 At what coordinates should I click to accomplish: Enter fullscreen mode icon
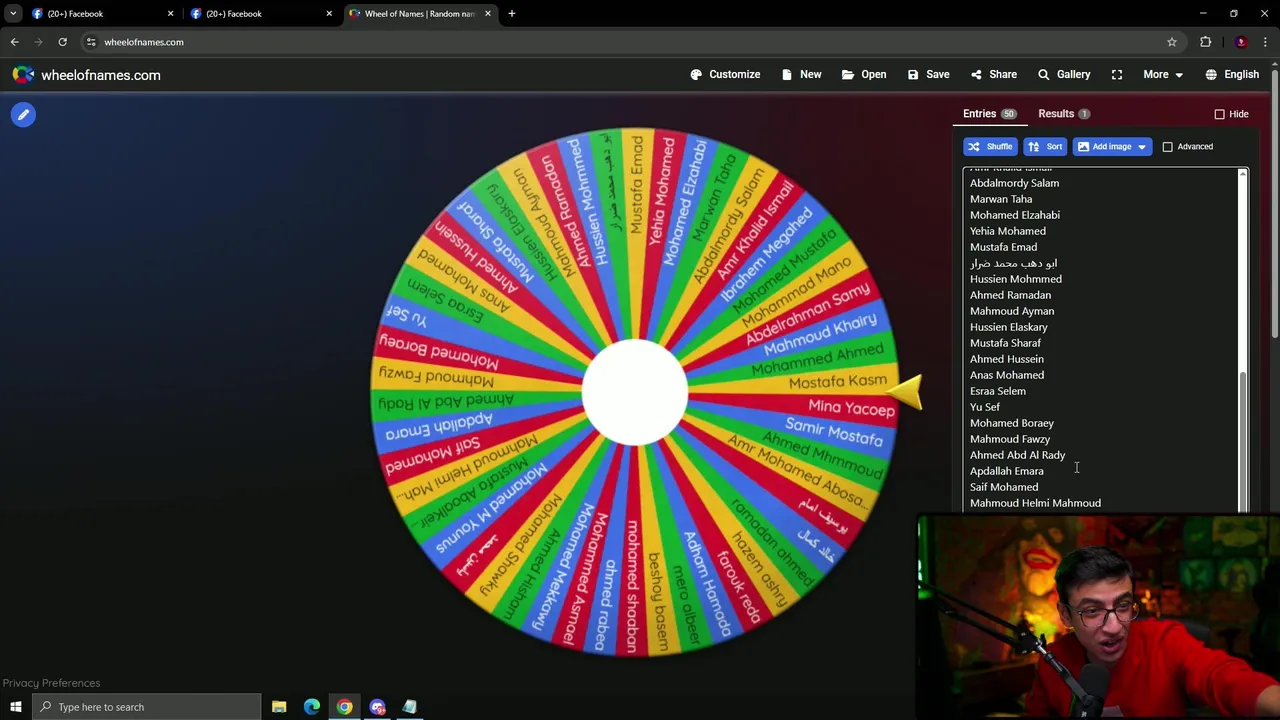(x=1117, y=75)
